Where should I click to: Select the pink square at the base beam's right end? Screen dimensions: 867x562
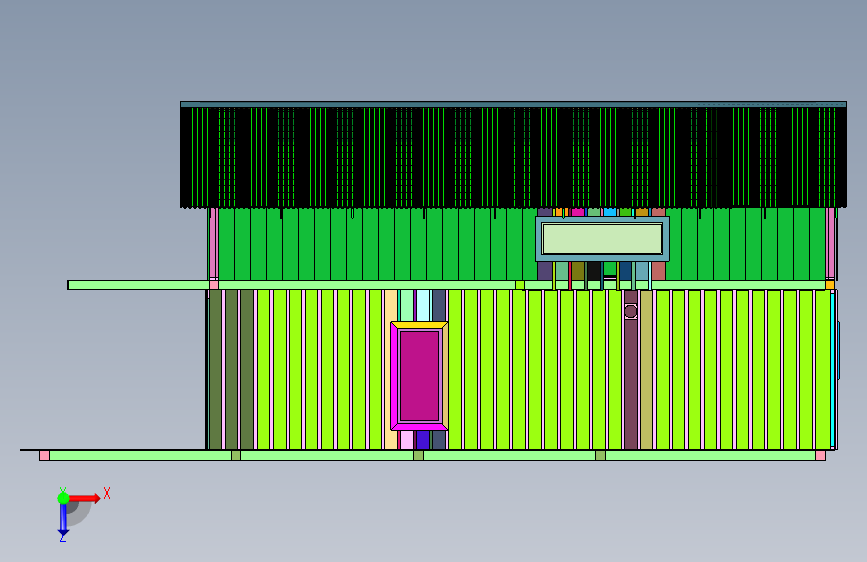(x=821, y=455)
